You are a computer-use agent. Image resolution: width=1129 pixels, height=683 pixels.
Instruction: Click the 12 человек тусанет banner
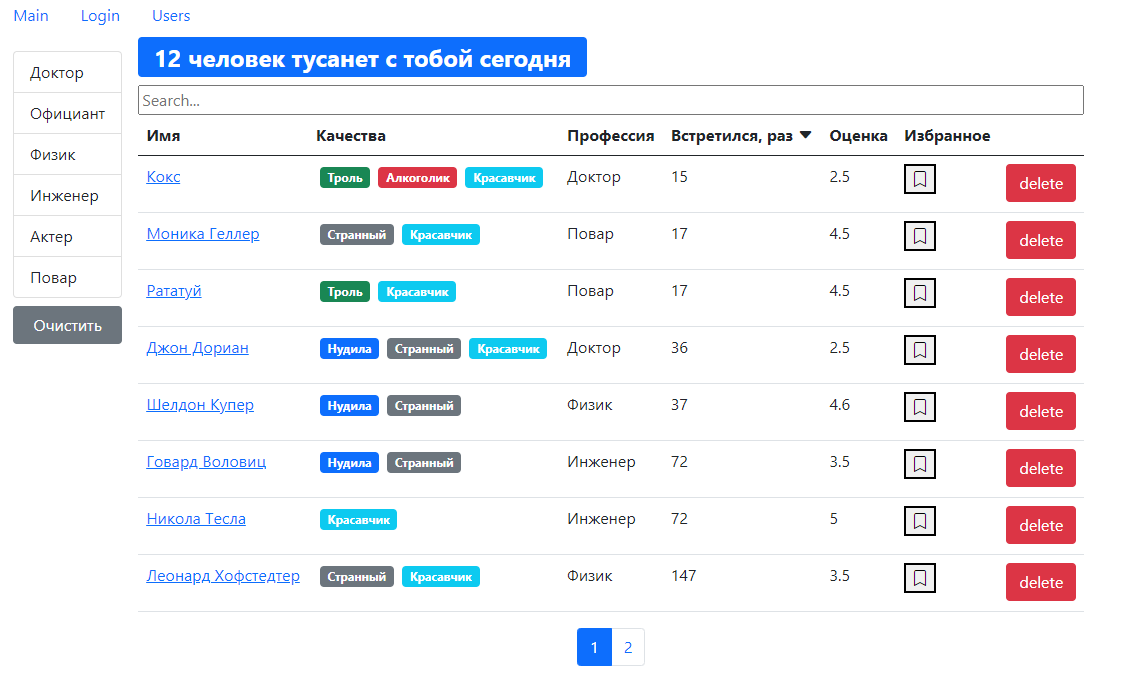point(362,58)
